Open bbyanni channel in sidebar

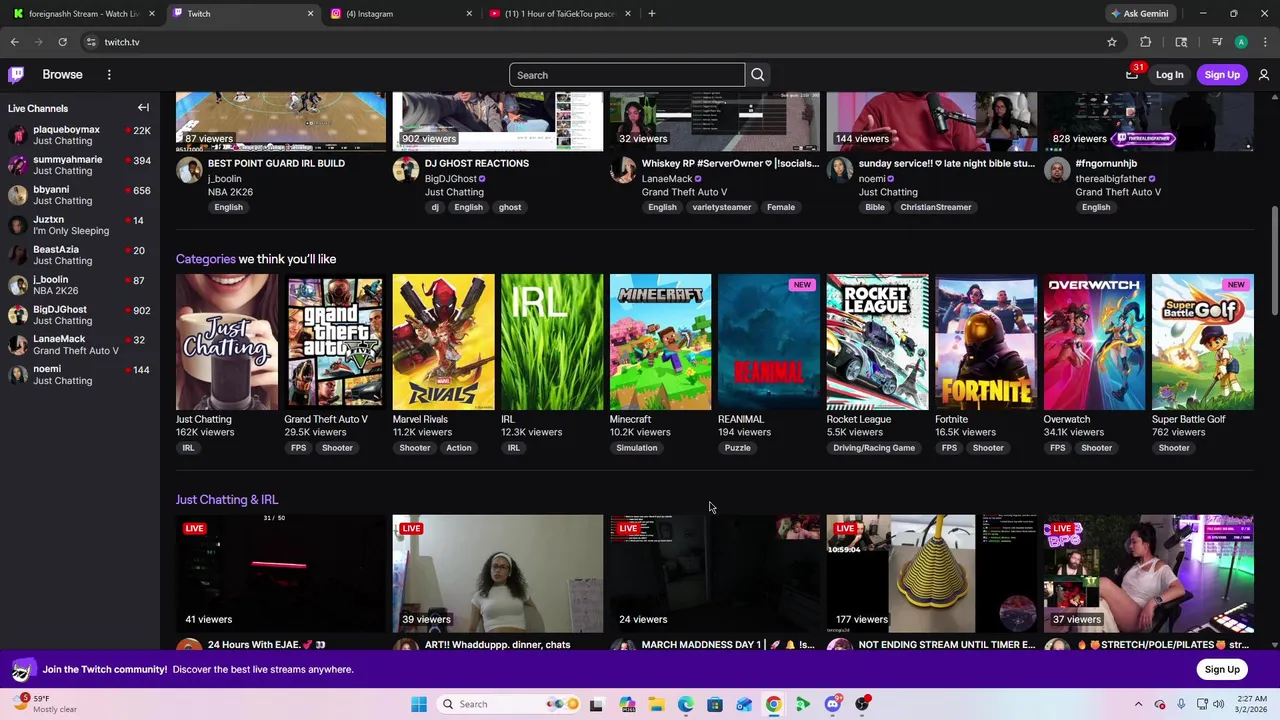click(80, 195)
